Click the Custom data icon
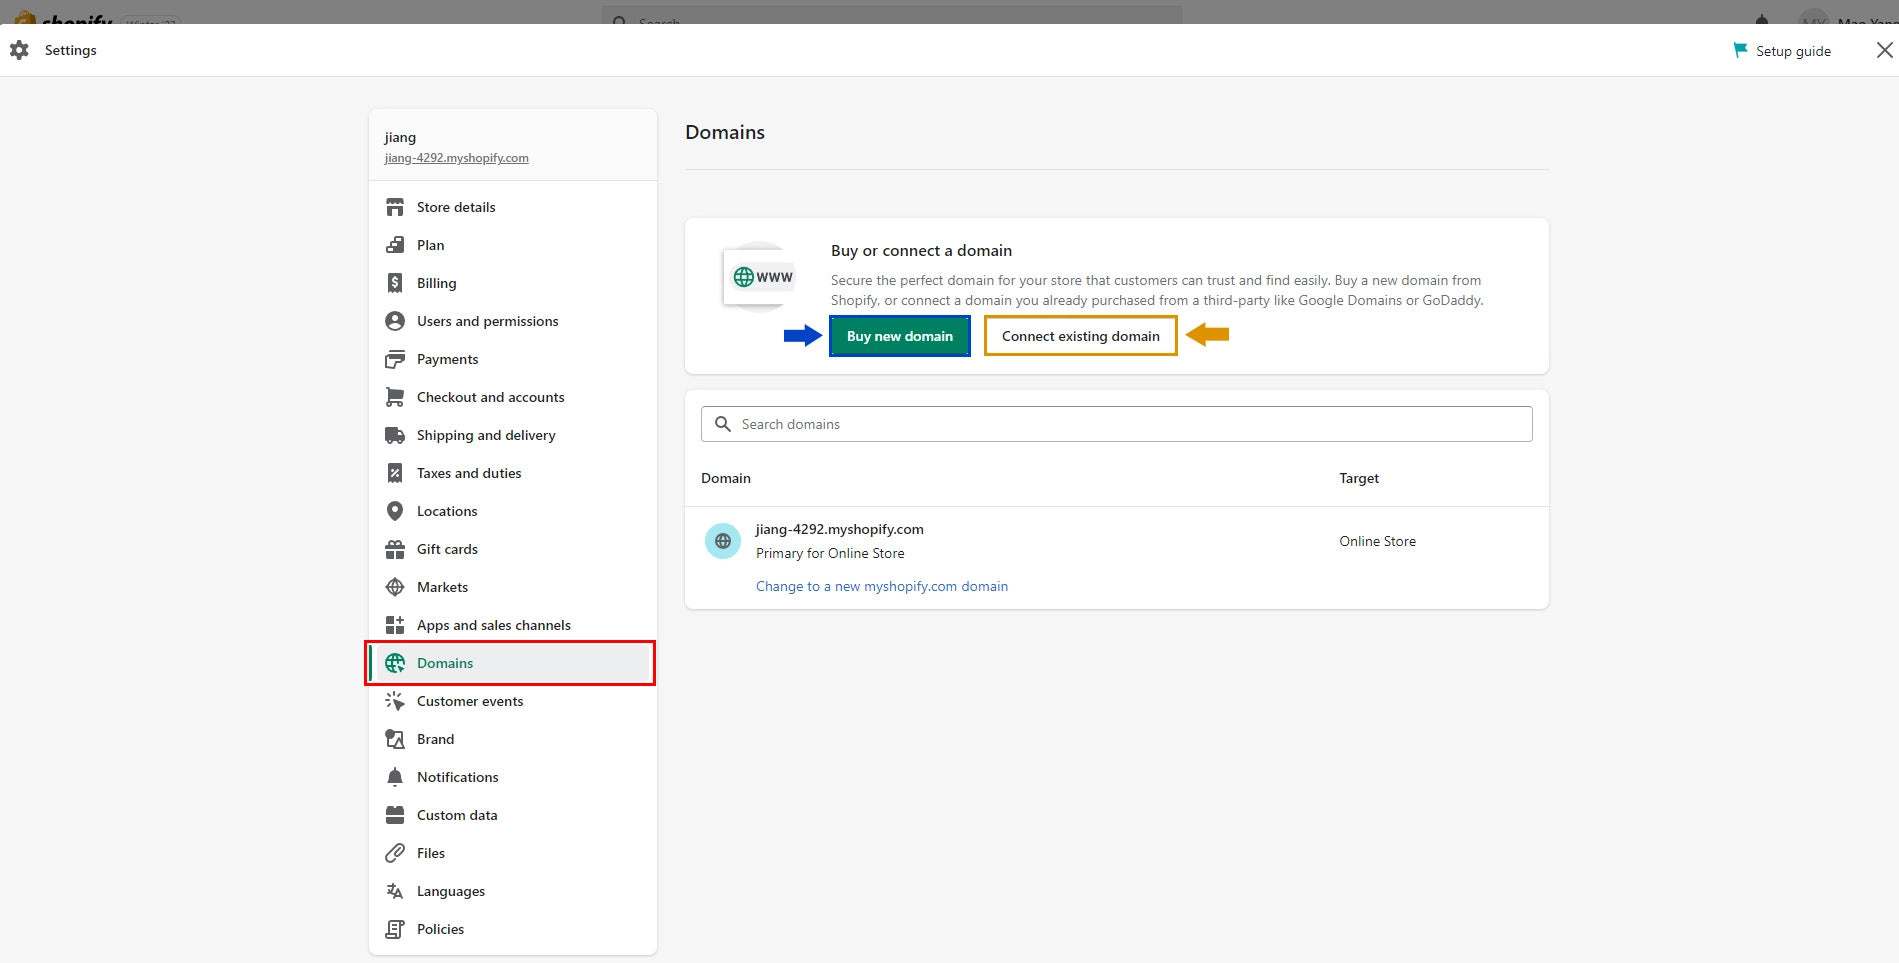Image resolution: width=1899 pixels, height=963 pixels. point(395,815)
